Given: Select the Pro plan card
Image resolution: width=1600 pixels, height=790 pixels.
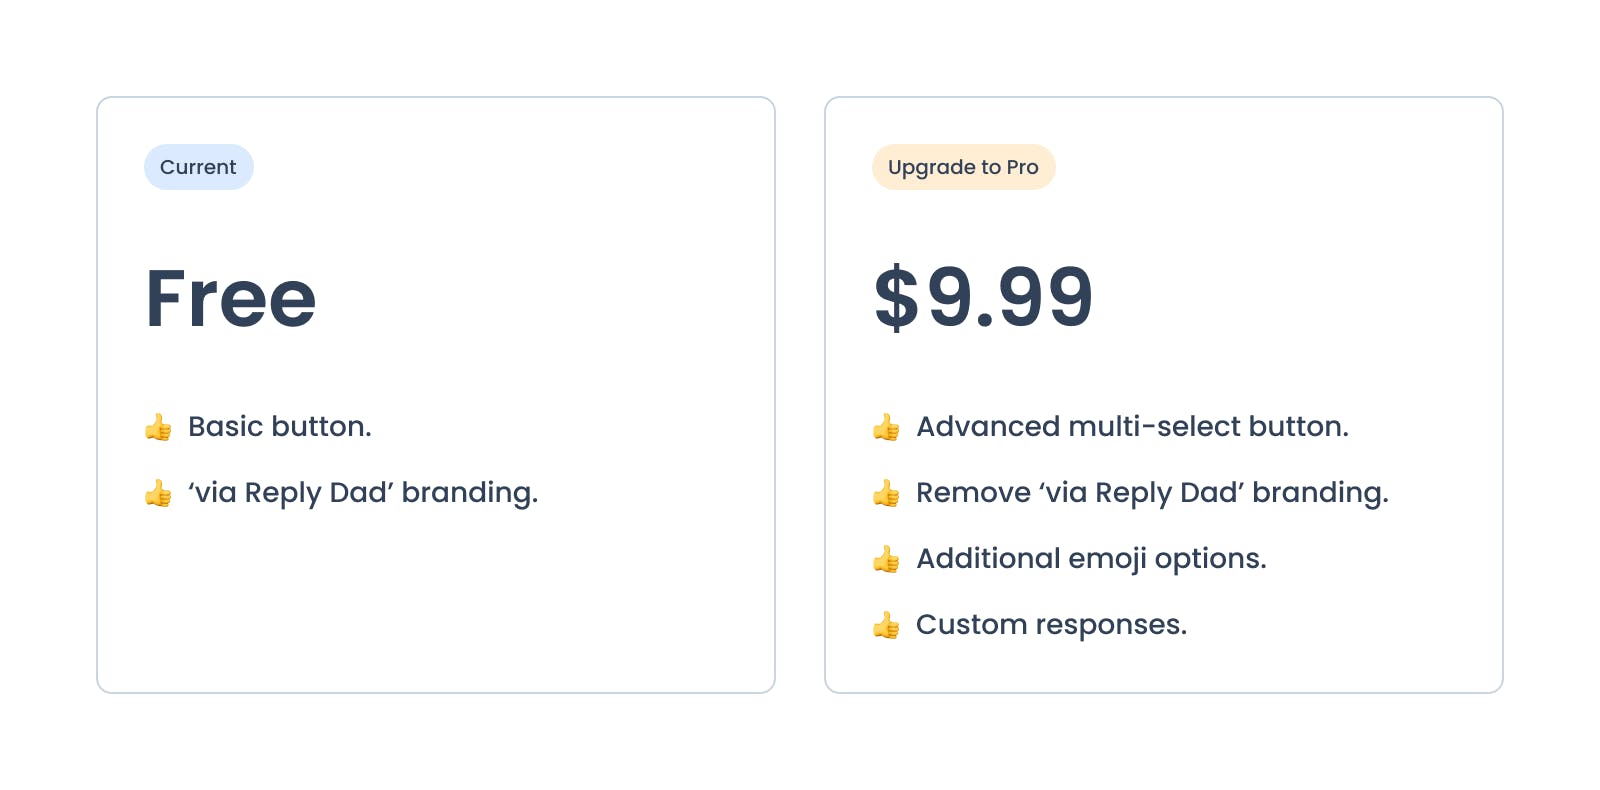Looking at the screenshot, I should pos(1164,395).
